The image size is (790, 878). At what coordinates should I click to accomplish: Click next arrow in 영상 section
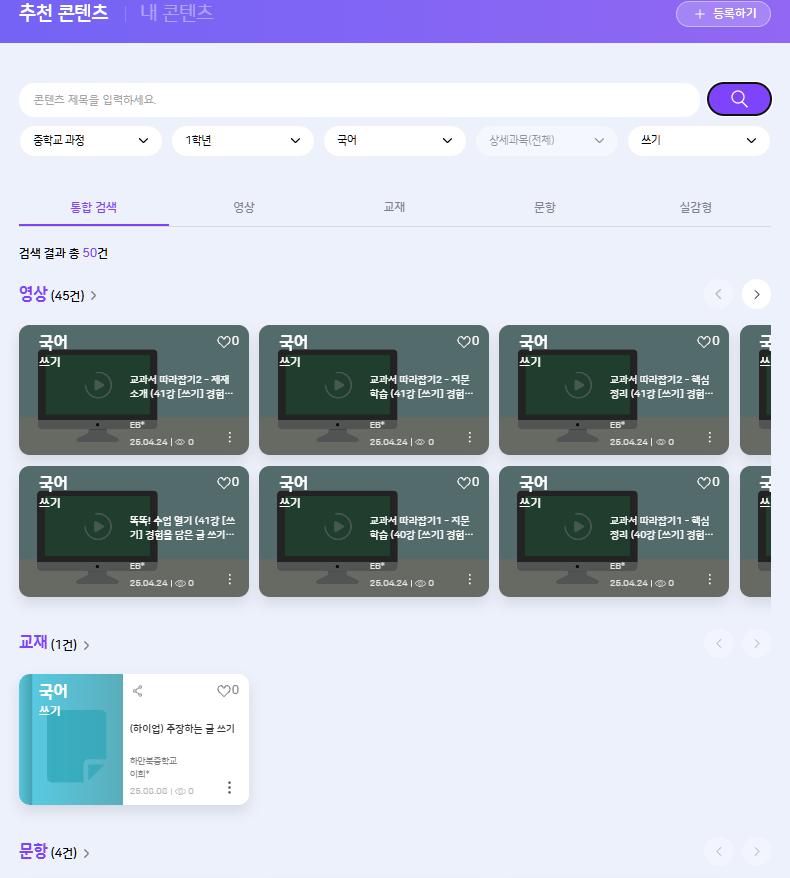[756, 294]
